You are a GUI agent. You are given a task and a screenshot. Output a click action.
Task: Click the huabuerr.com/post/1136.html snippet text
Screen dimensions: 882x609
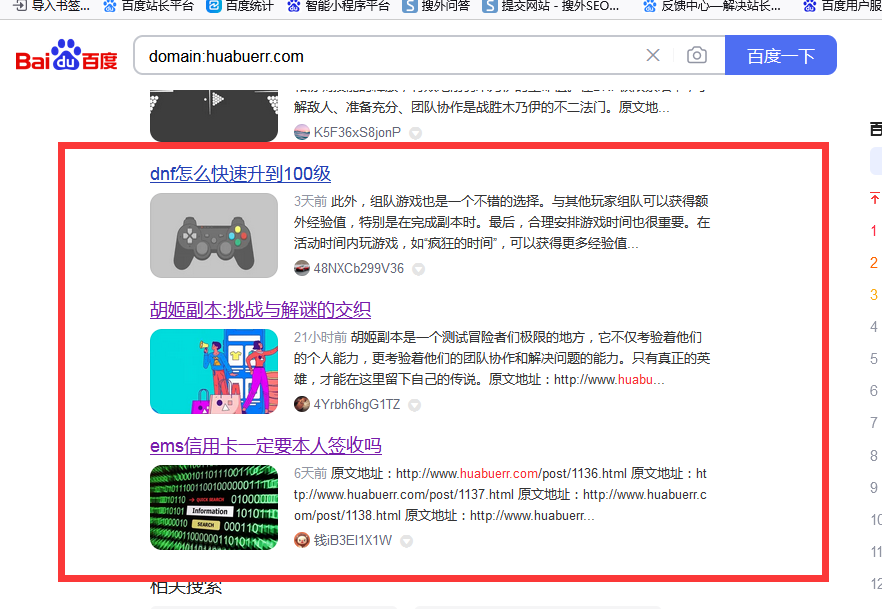511,473
